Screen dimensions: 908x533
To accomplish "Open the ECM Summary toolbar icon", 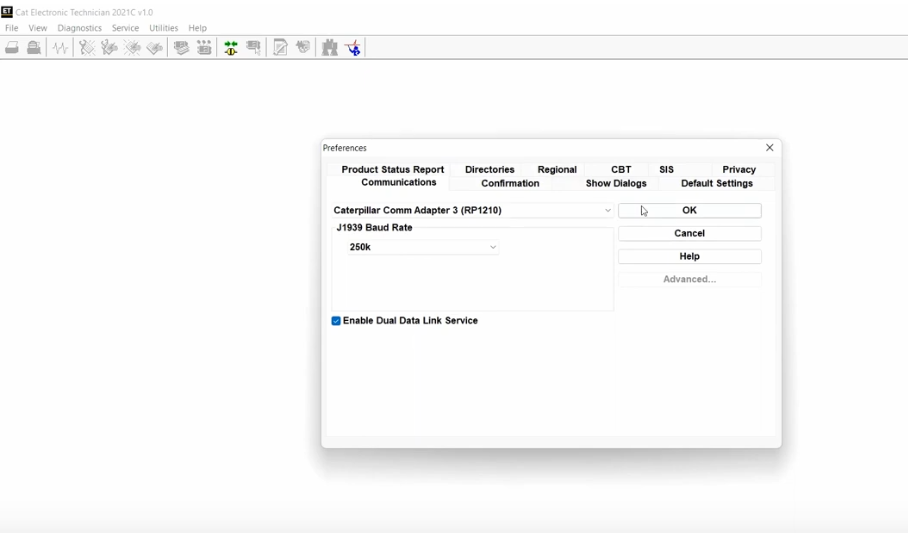I will click(x=181, y=48).
